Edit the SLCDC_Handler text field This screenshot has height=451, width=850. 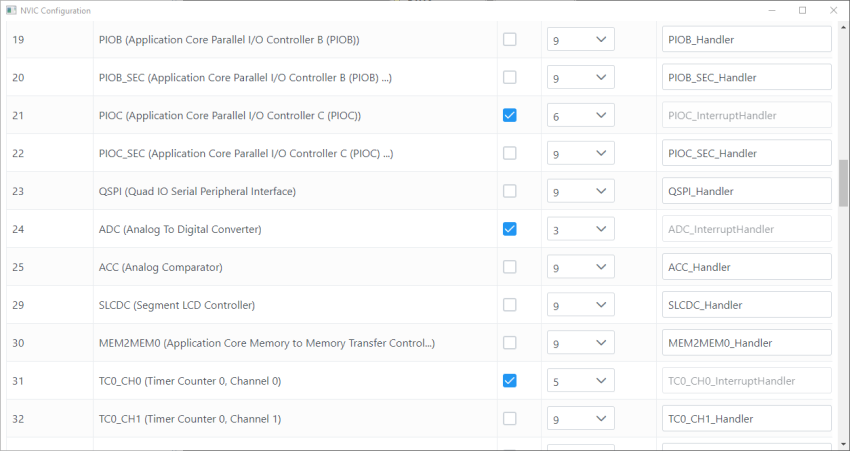pos(746,305)
